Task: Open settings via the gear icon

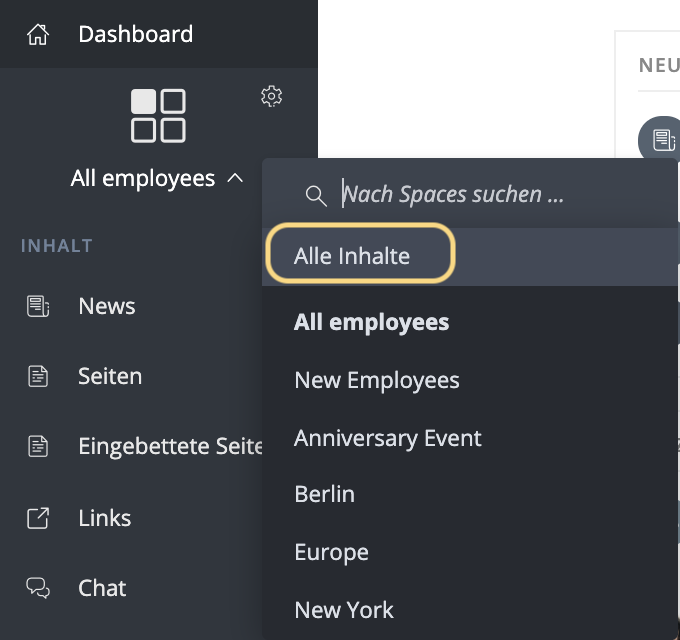Action: [271, 96]
